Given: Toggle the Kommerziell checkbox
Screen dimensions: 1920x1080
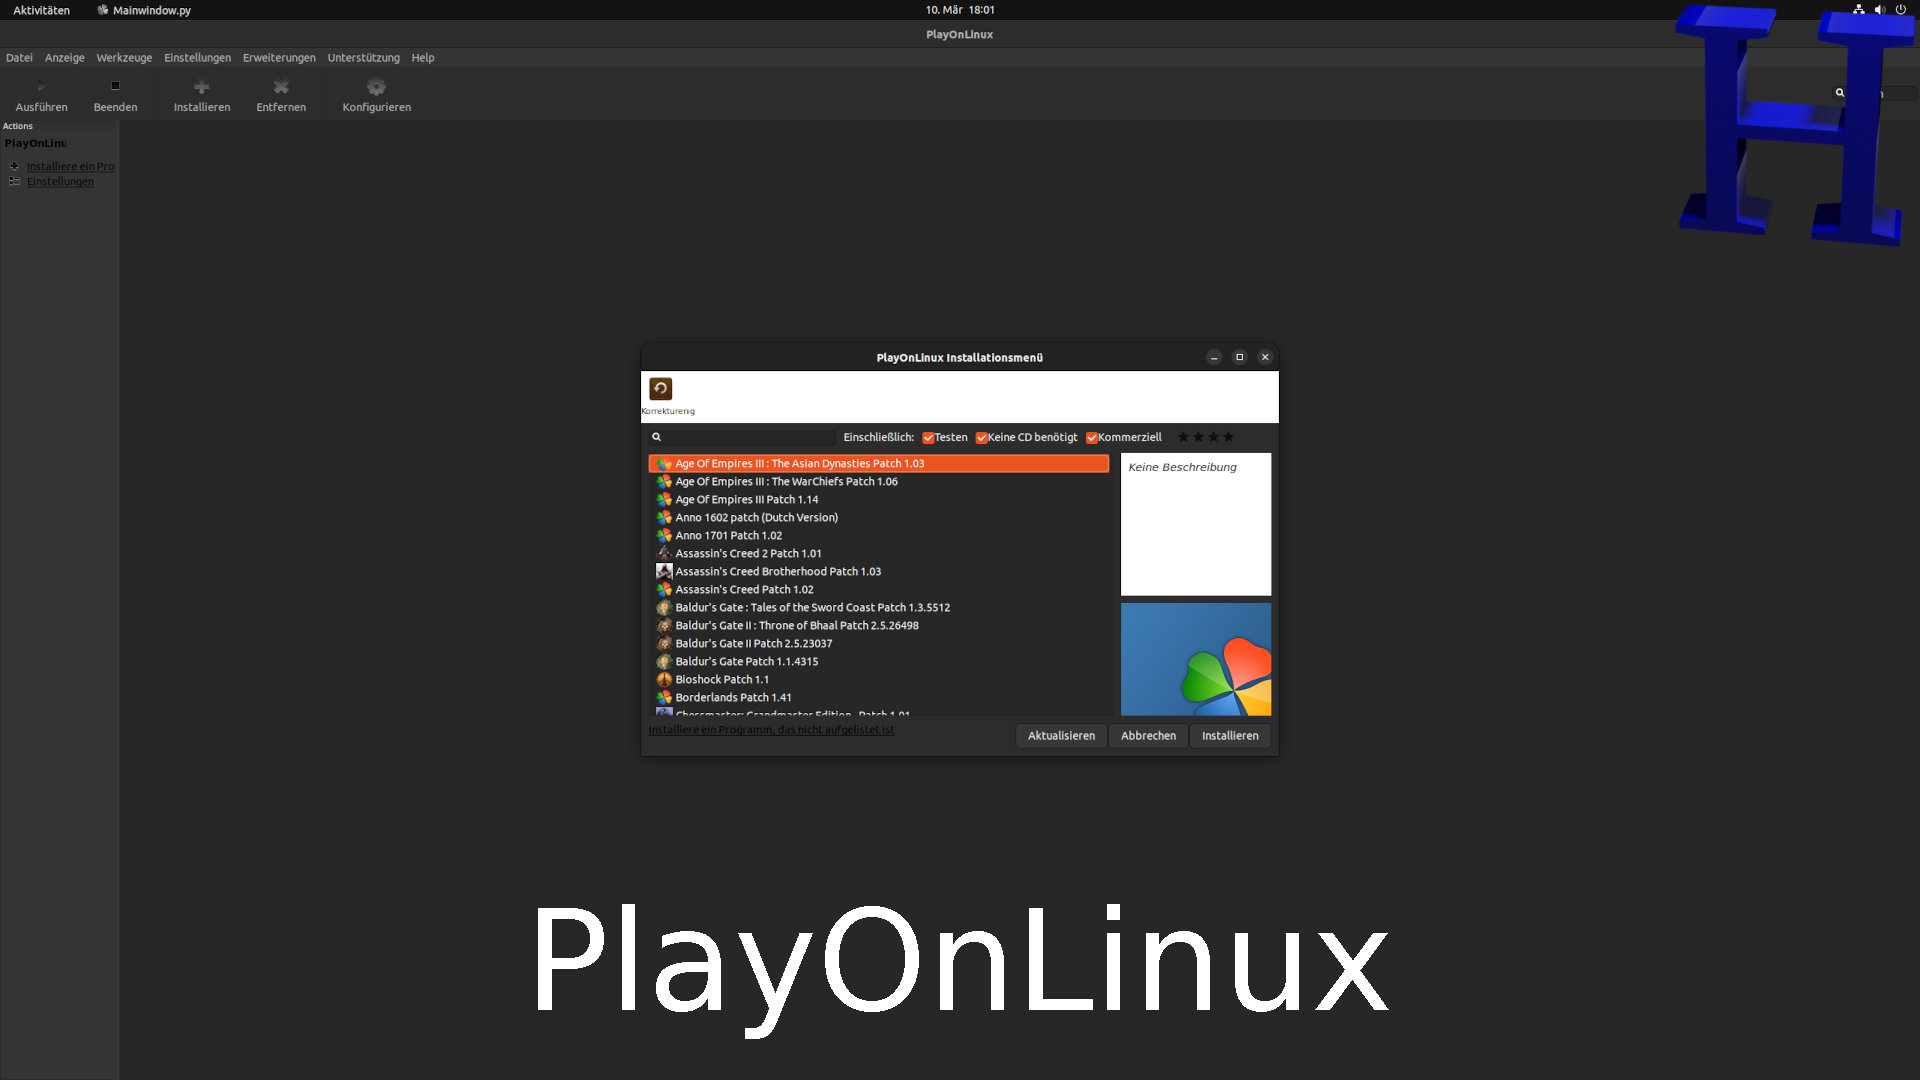Looking at the screenshot, I should click(1092, 438).
